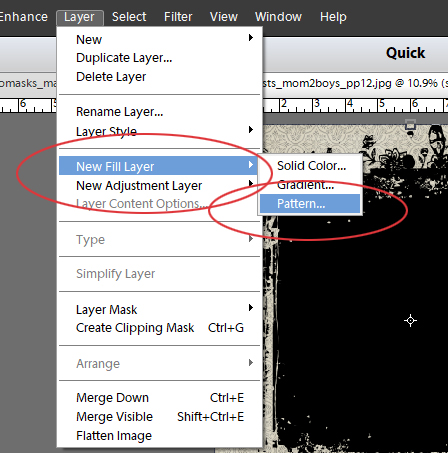Select Merge Visible option
448x453 pixels.
(159, 417)
